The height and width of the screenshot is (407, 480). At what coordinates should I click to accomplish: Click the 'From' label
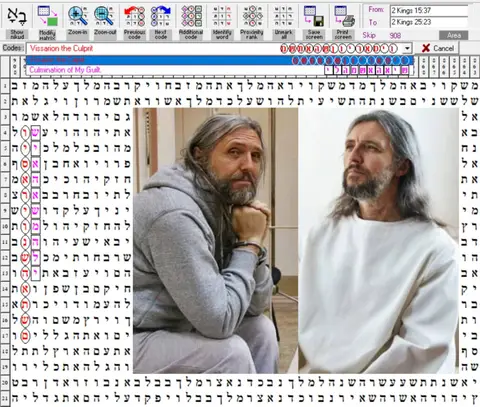376,10
